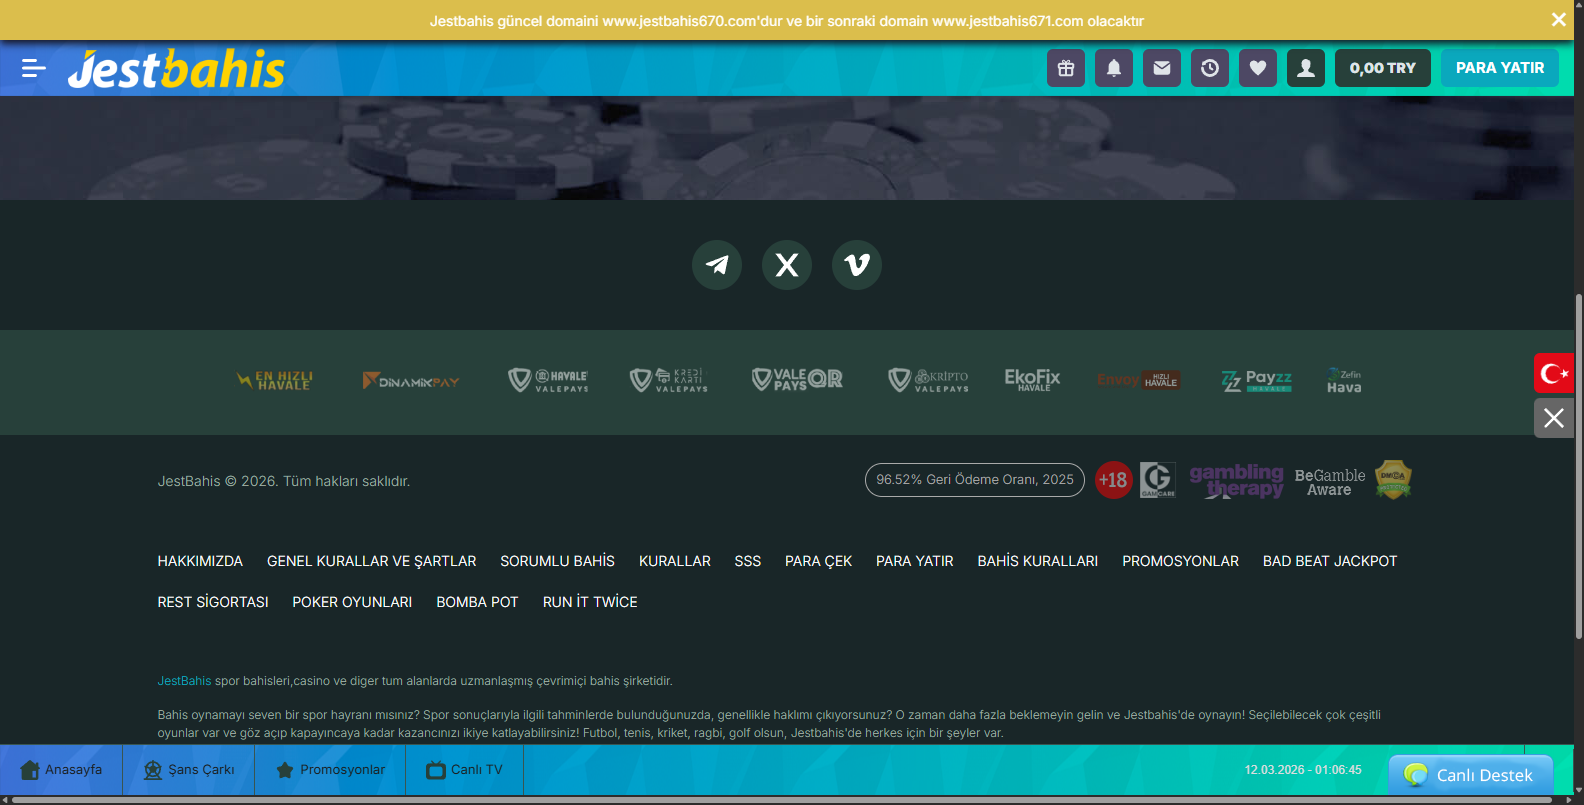
Task: Click the vertical page scrollbar
Action: coord(1579,465)
